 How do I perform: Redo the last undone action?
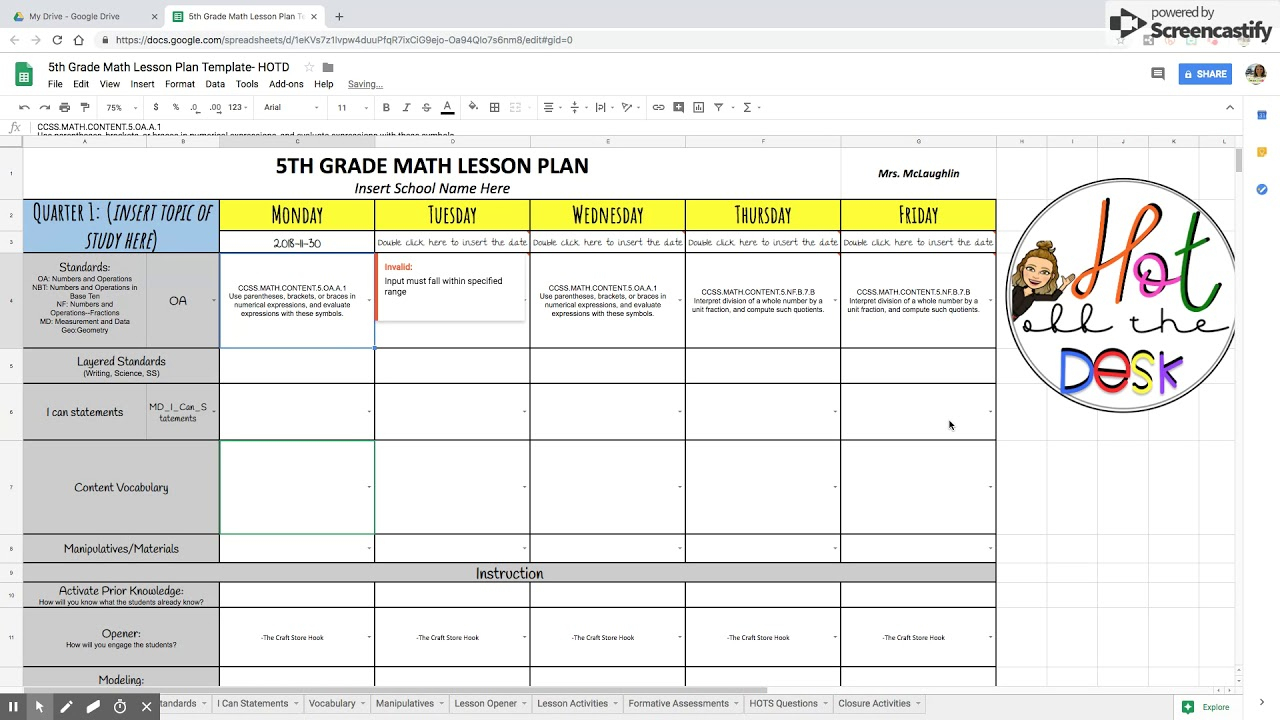[x=44, y=107]
